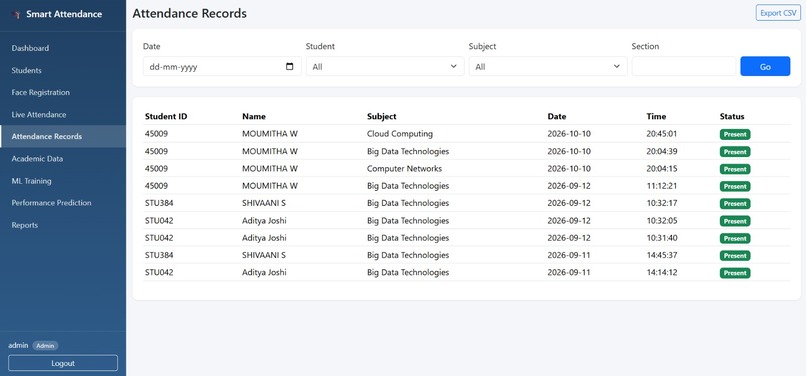Click 45009 ID in Computer Networks row

click(156, 169)
